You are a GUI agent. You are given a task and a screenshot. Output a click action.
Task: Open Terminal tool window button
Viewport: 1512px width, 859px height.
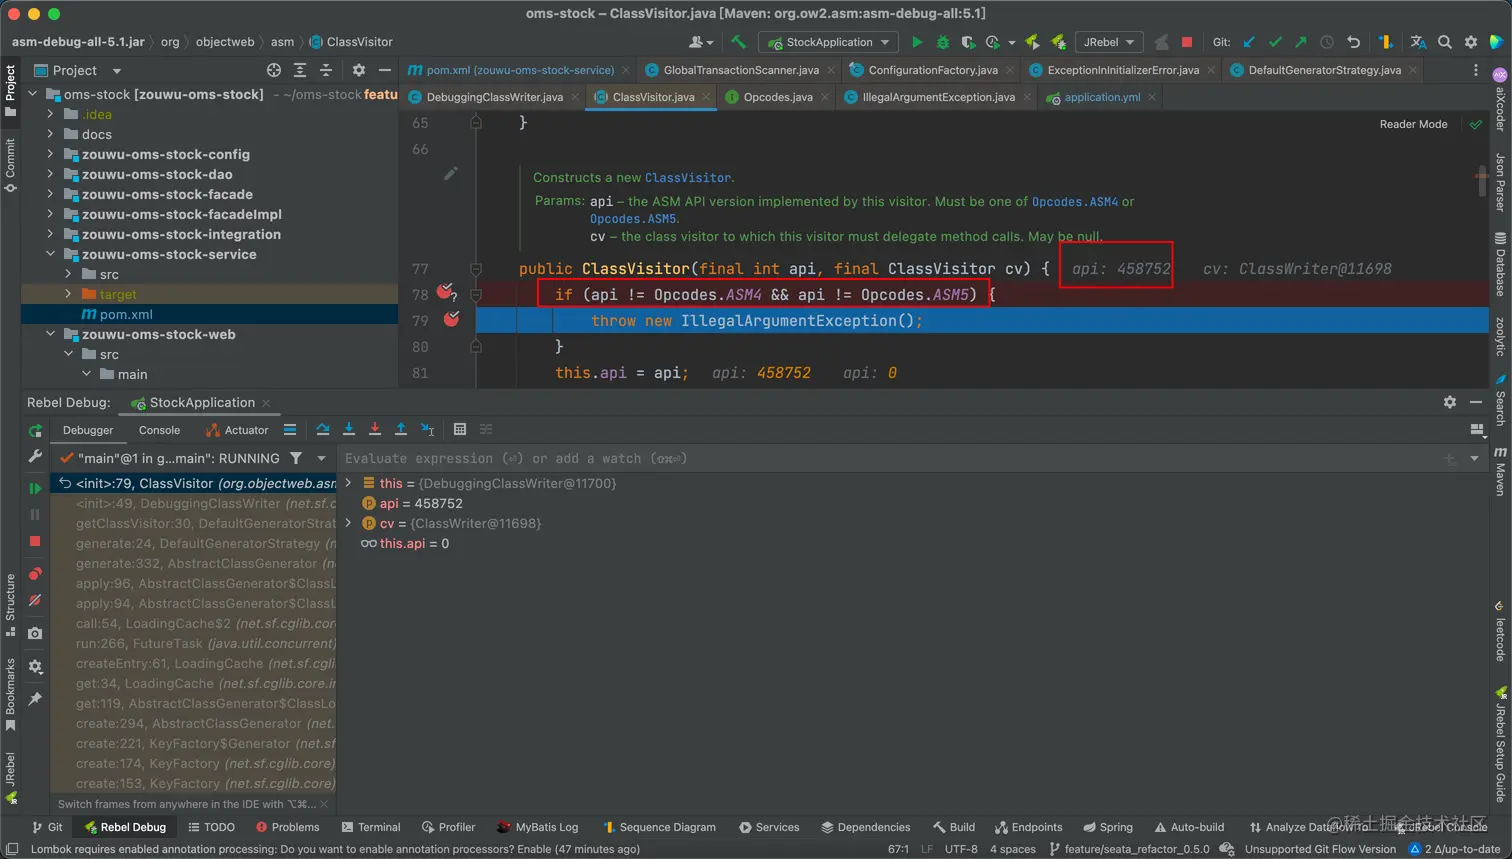tap(371, 827)
